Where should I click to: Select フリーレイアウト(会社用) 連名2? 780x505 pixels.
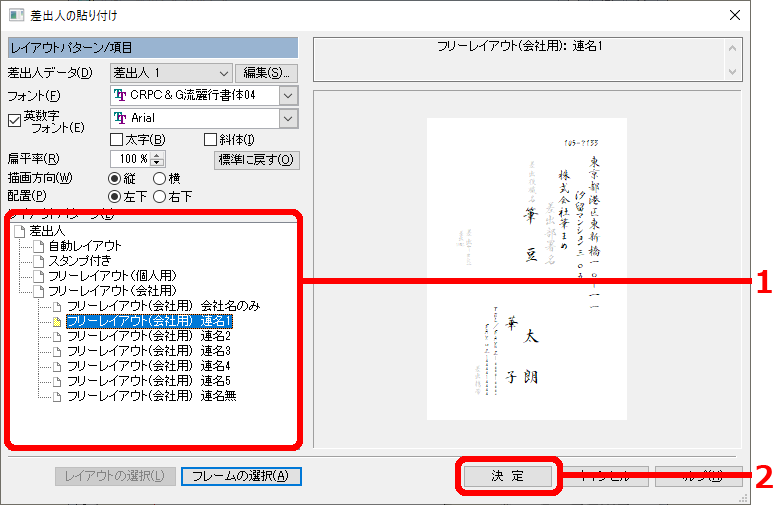pyautogui.click(x=149, y=336)
